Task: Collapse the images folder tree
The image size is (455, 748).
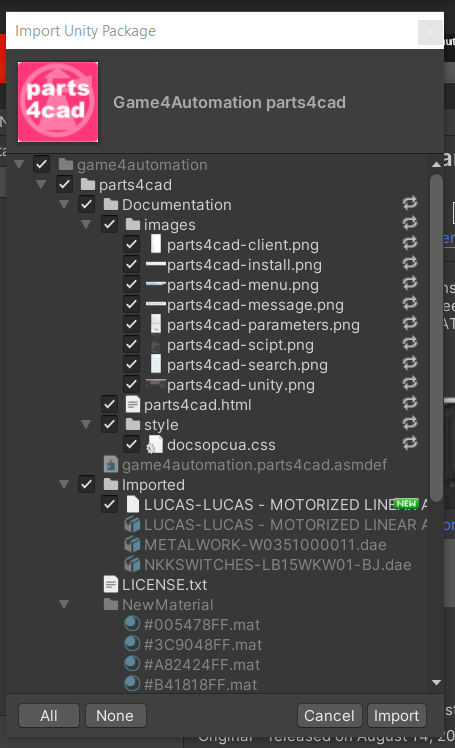Action: tap(86, 224)
